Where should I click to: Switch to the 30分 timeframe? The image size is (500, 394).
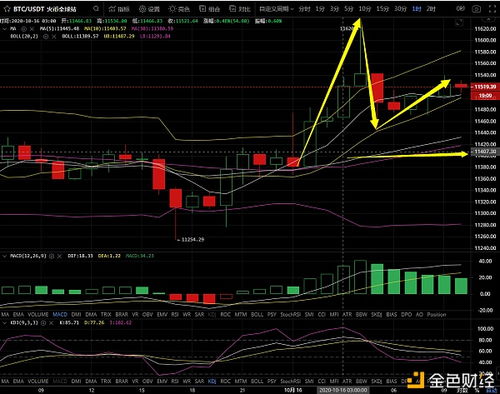tap(400, 9)
